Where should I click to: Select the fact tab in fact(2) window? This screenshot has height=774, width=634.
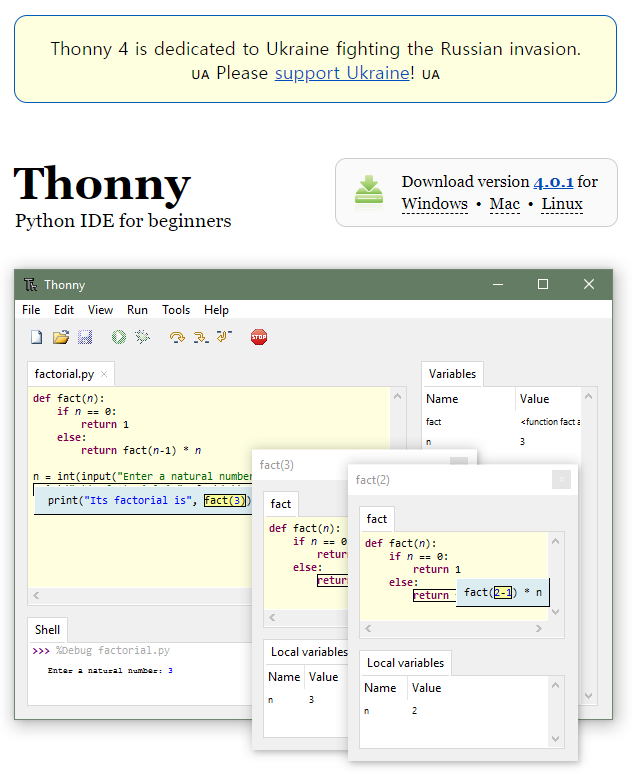tap(377, 519)
